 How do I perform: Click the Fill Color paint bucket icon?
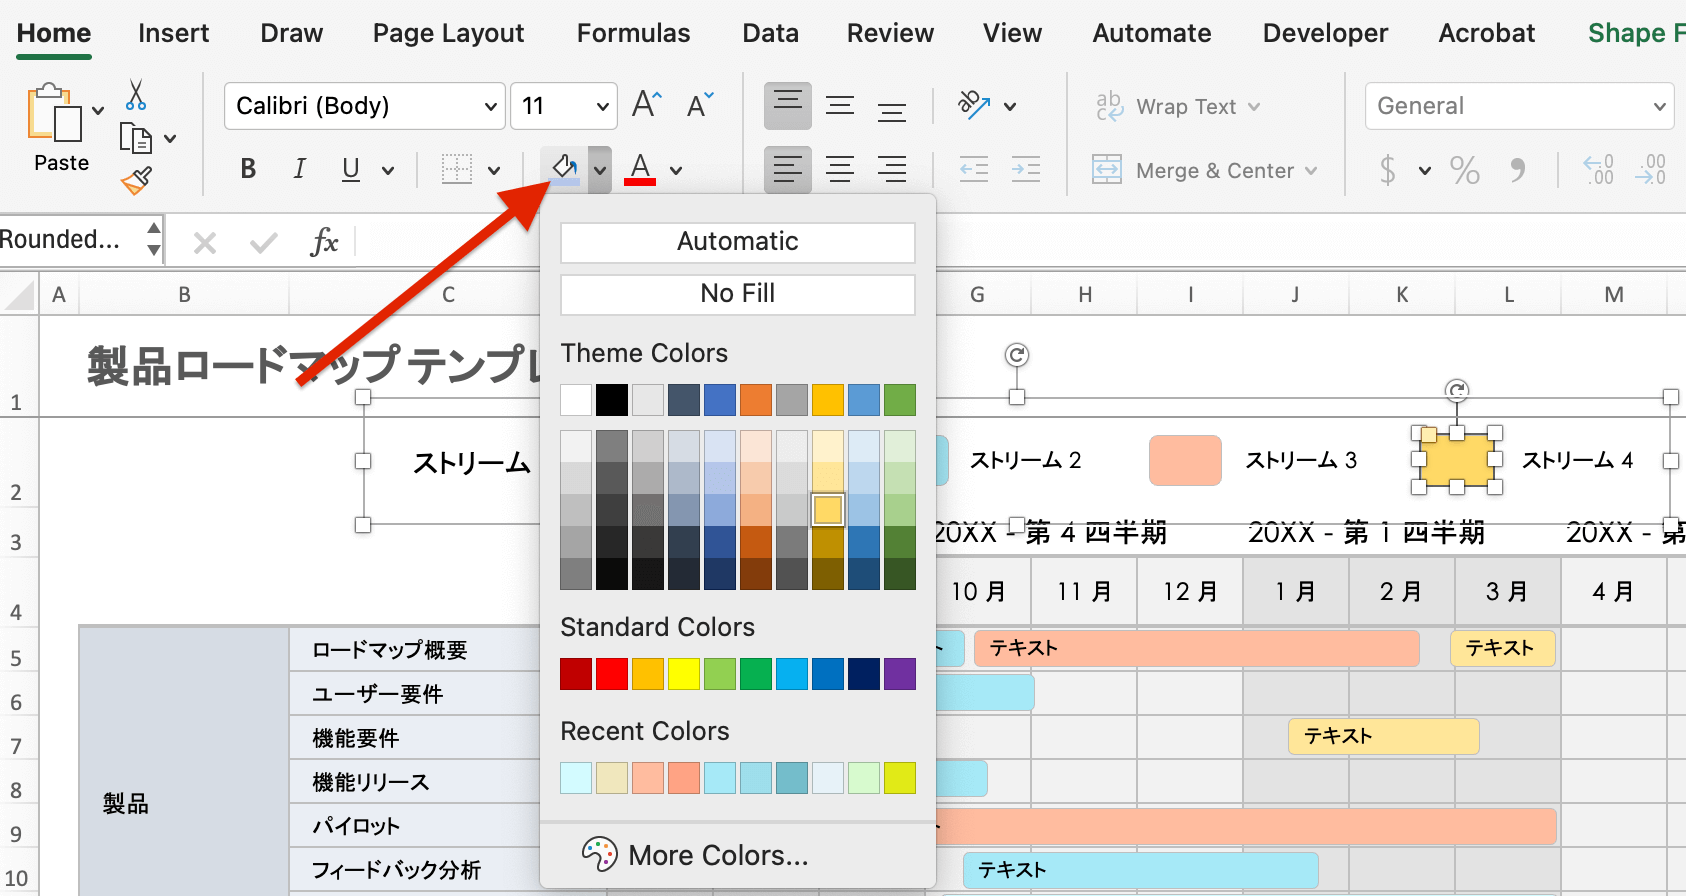pyautogui.click(x=564, y=169)
